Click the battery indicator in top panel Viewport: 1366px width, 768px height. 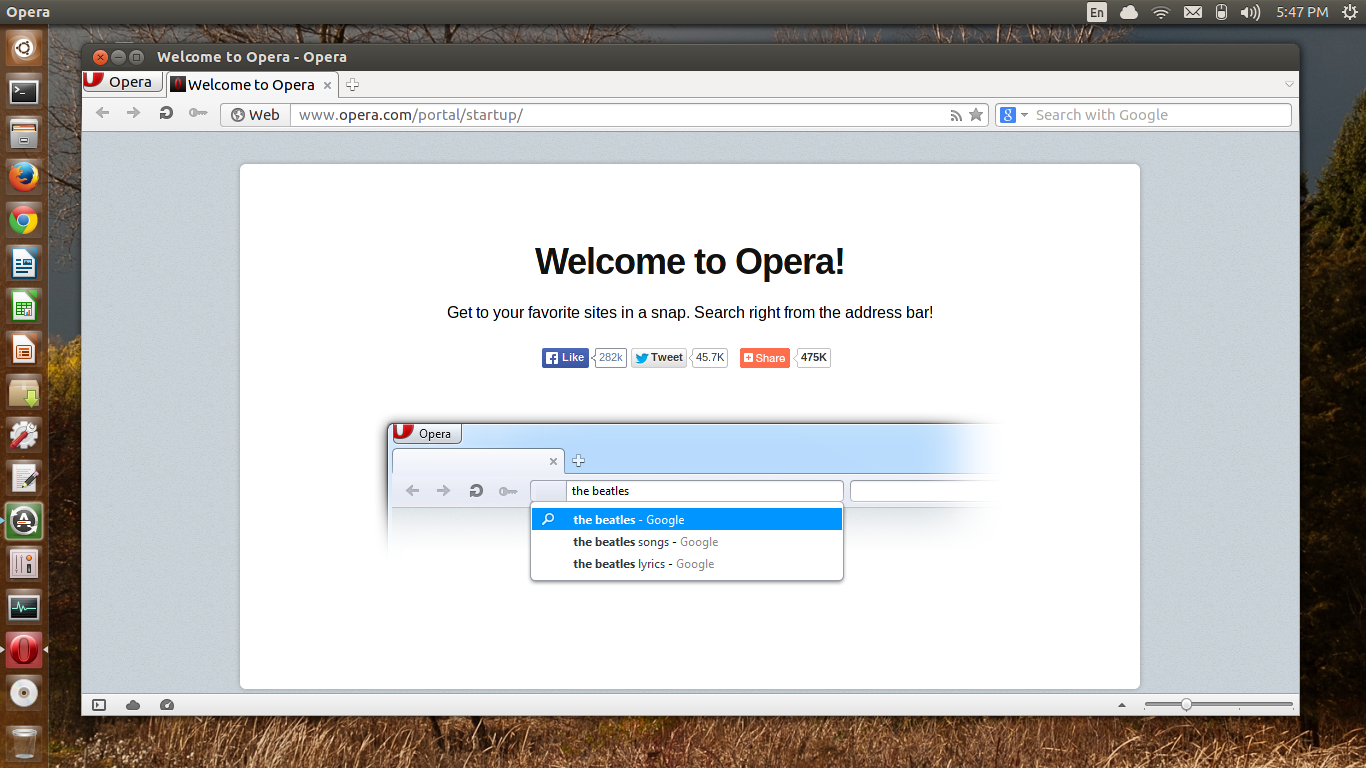click(x=1221, y=12)
